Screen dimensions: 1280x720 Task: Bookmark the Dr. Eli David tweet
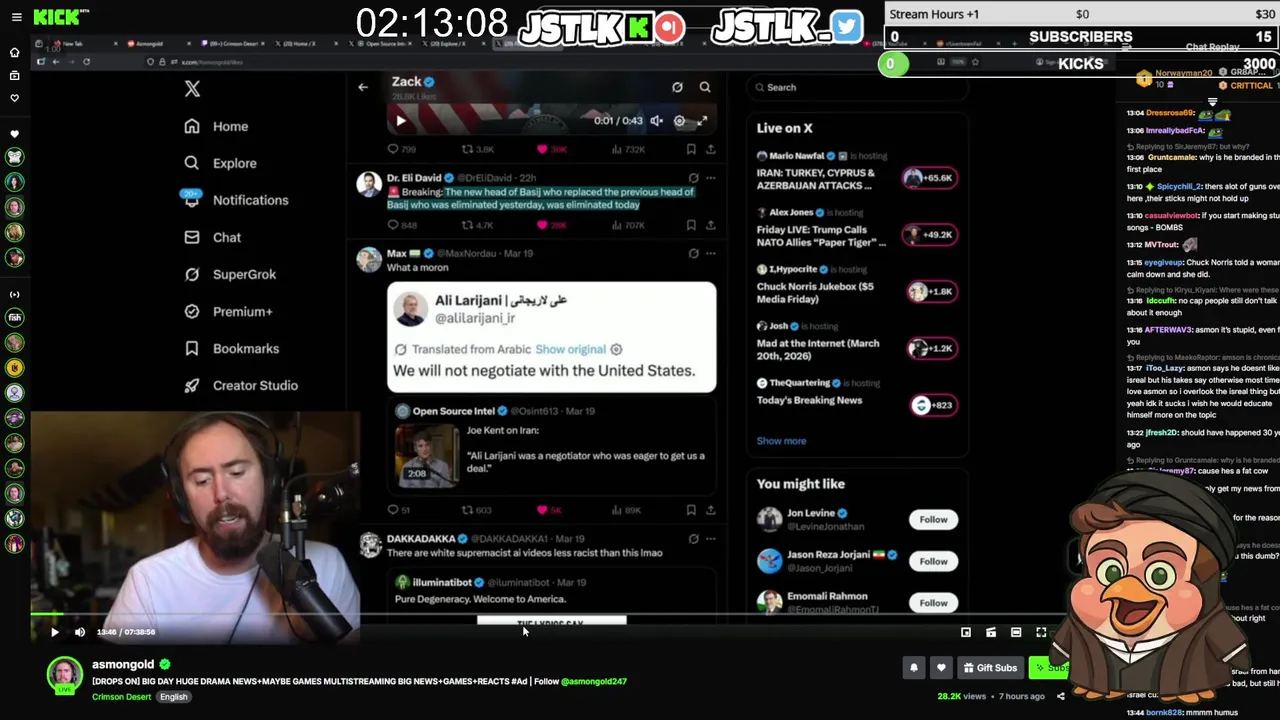(x=691, y=225)
